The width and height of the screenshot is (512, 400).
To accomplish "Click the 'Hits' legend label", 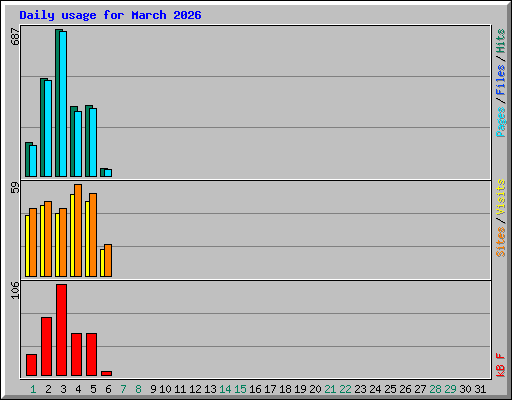I will coord(500,41).
